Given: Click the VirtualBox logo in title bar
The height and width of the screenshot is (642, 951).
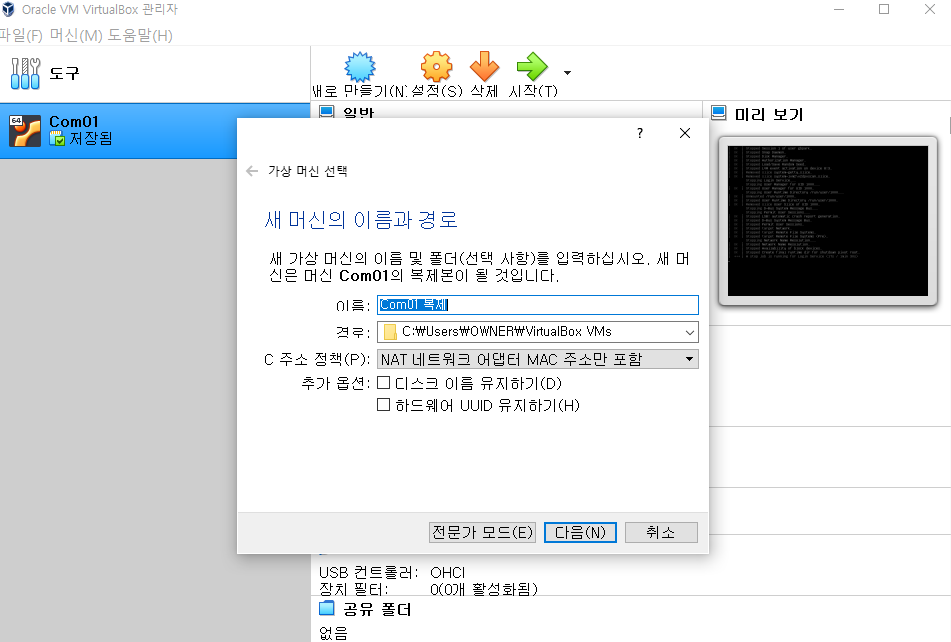Looking at the screenshot, I should 8,9.
